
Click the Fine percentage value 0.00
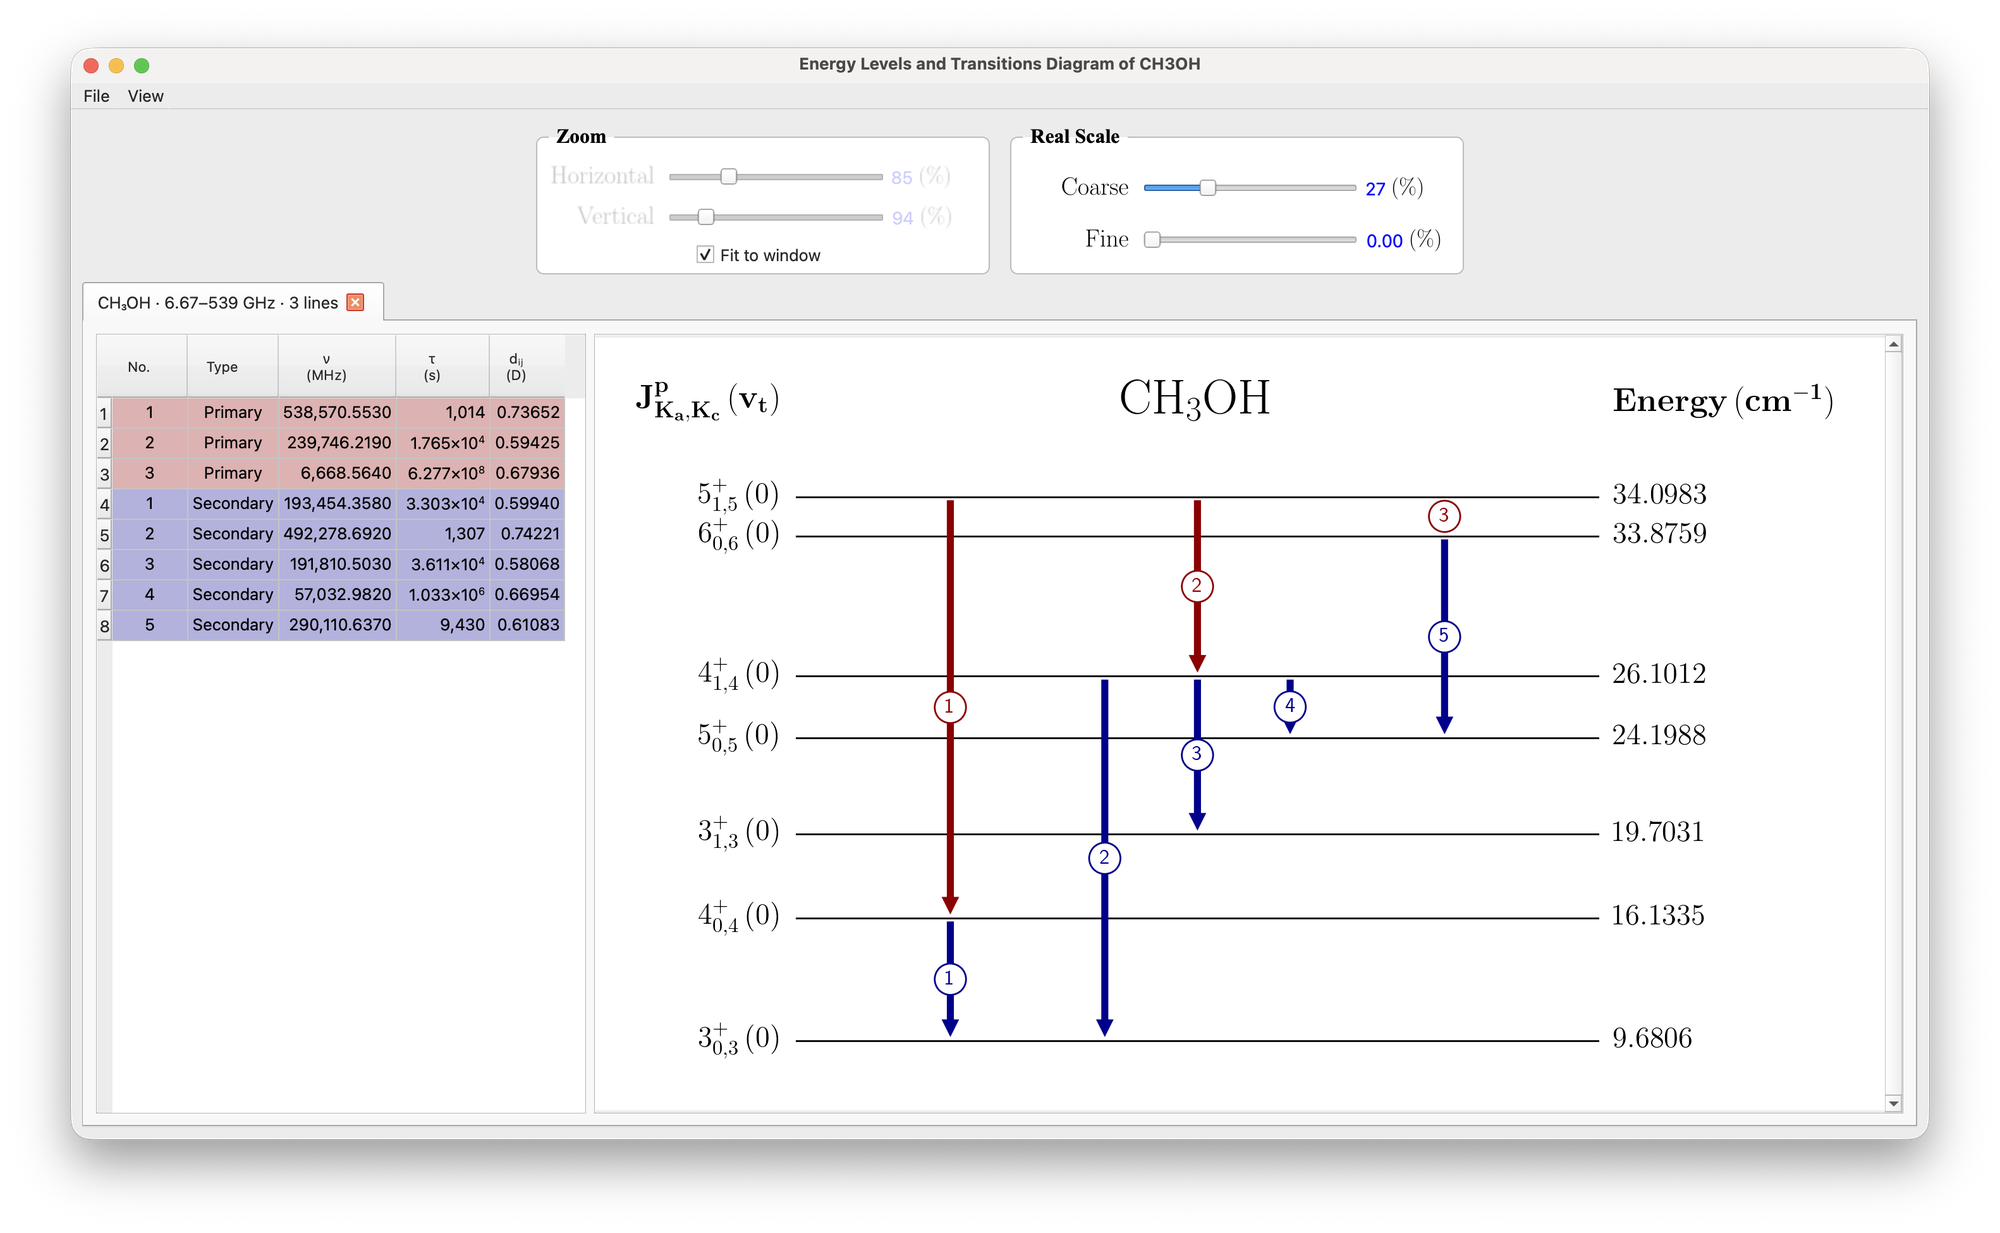coord(1384,241)
